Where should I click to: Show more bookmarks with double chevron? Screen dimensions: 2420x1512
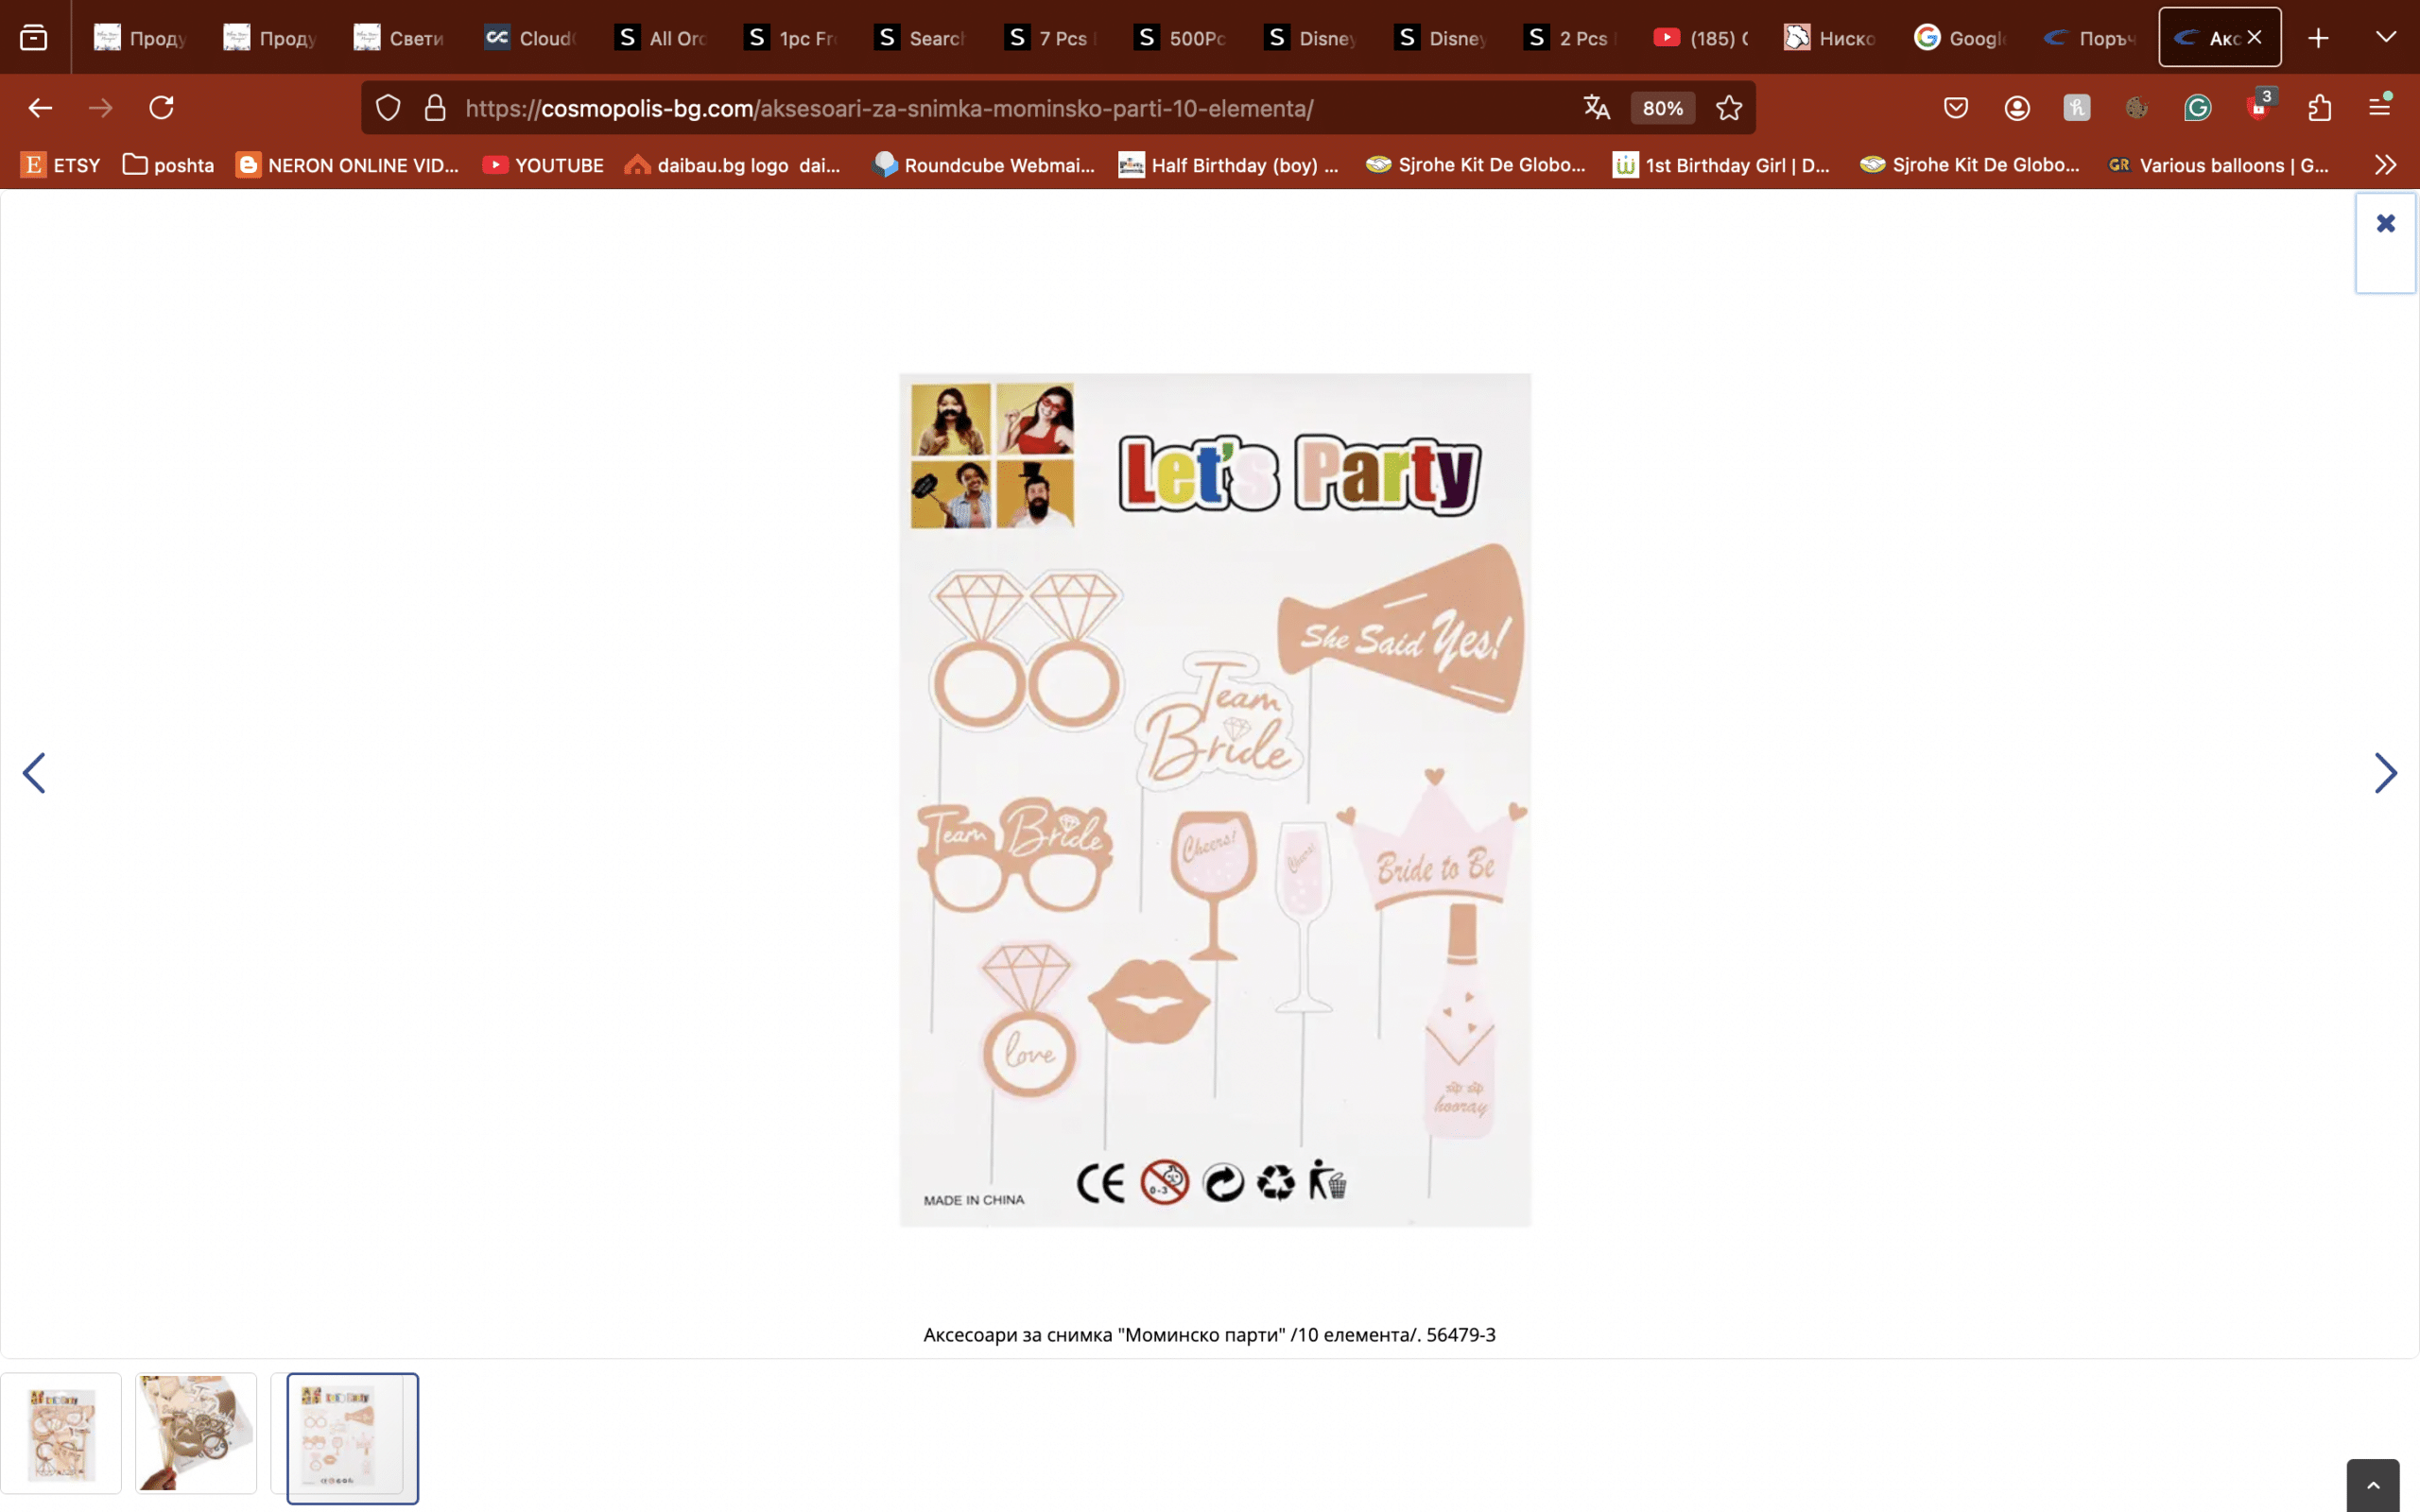point(2385,165)
